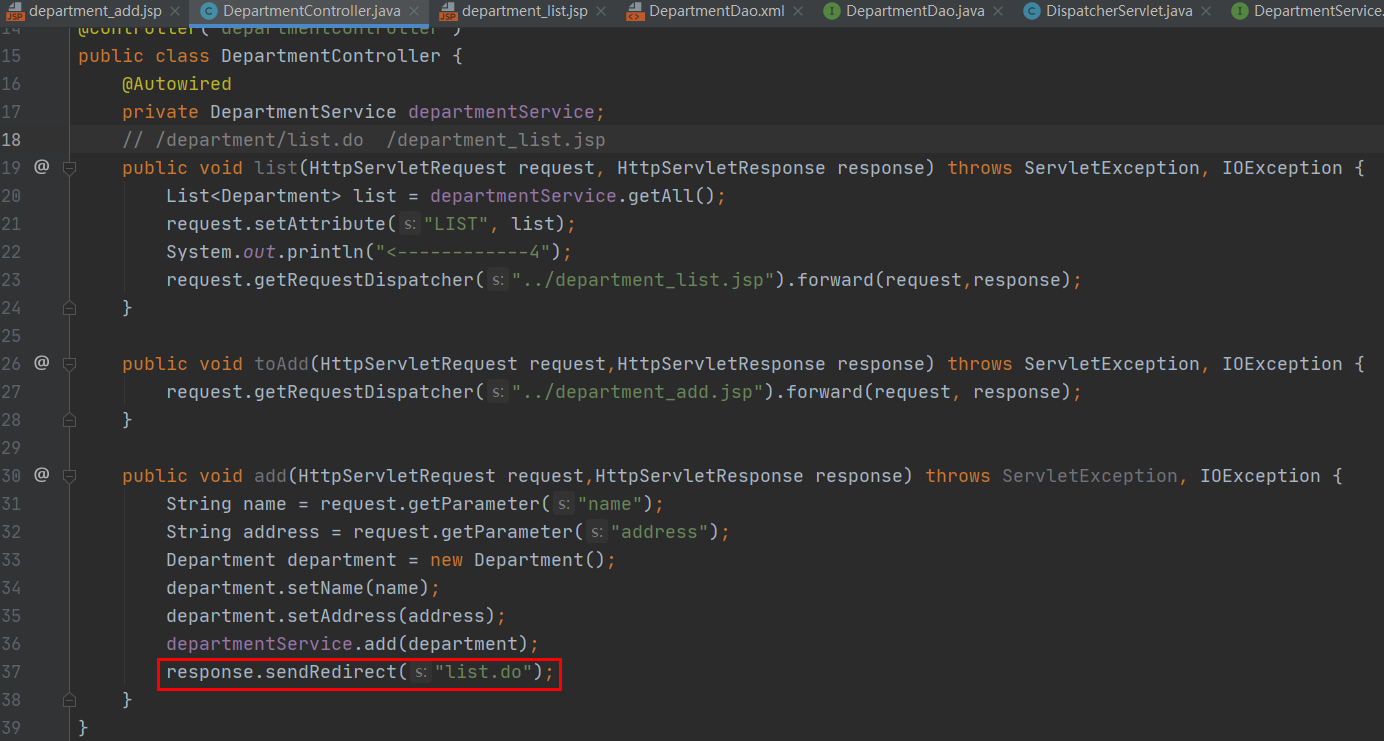The image size is (1384, 741).
Task: Close the DispatcherServlet.java tab
Action: [1206, 12]
